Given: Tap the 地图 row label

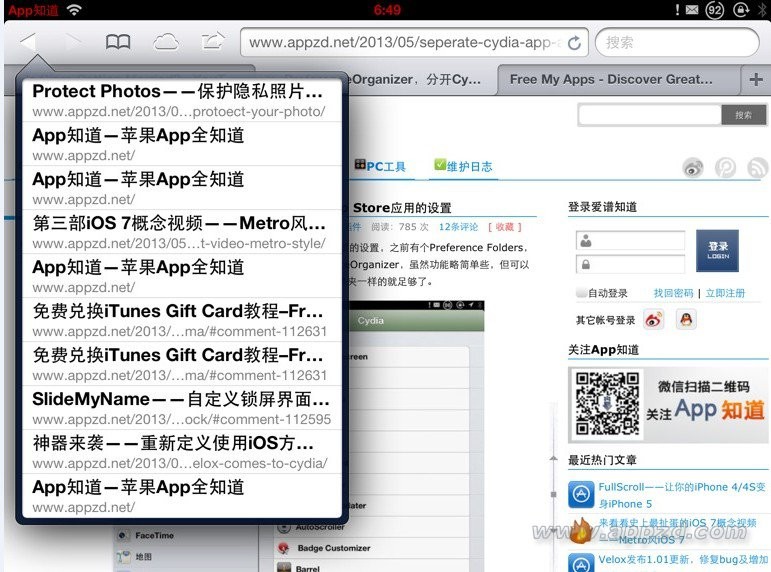Looking at the screenshot, I should [x=144, y=557].
